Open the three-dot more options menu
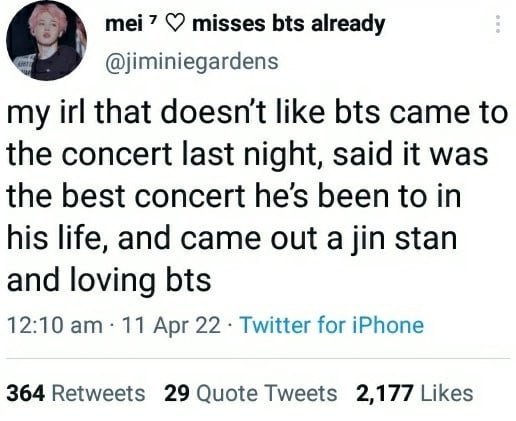The height and width of the screenshot is (421, 516). 498,24
